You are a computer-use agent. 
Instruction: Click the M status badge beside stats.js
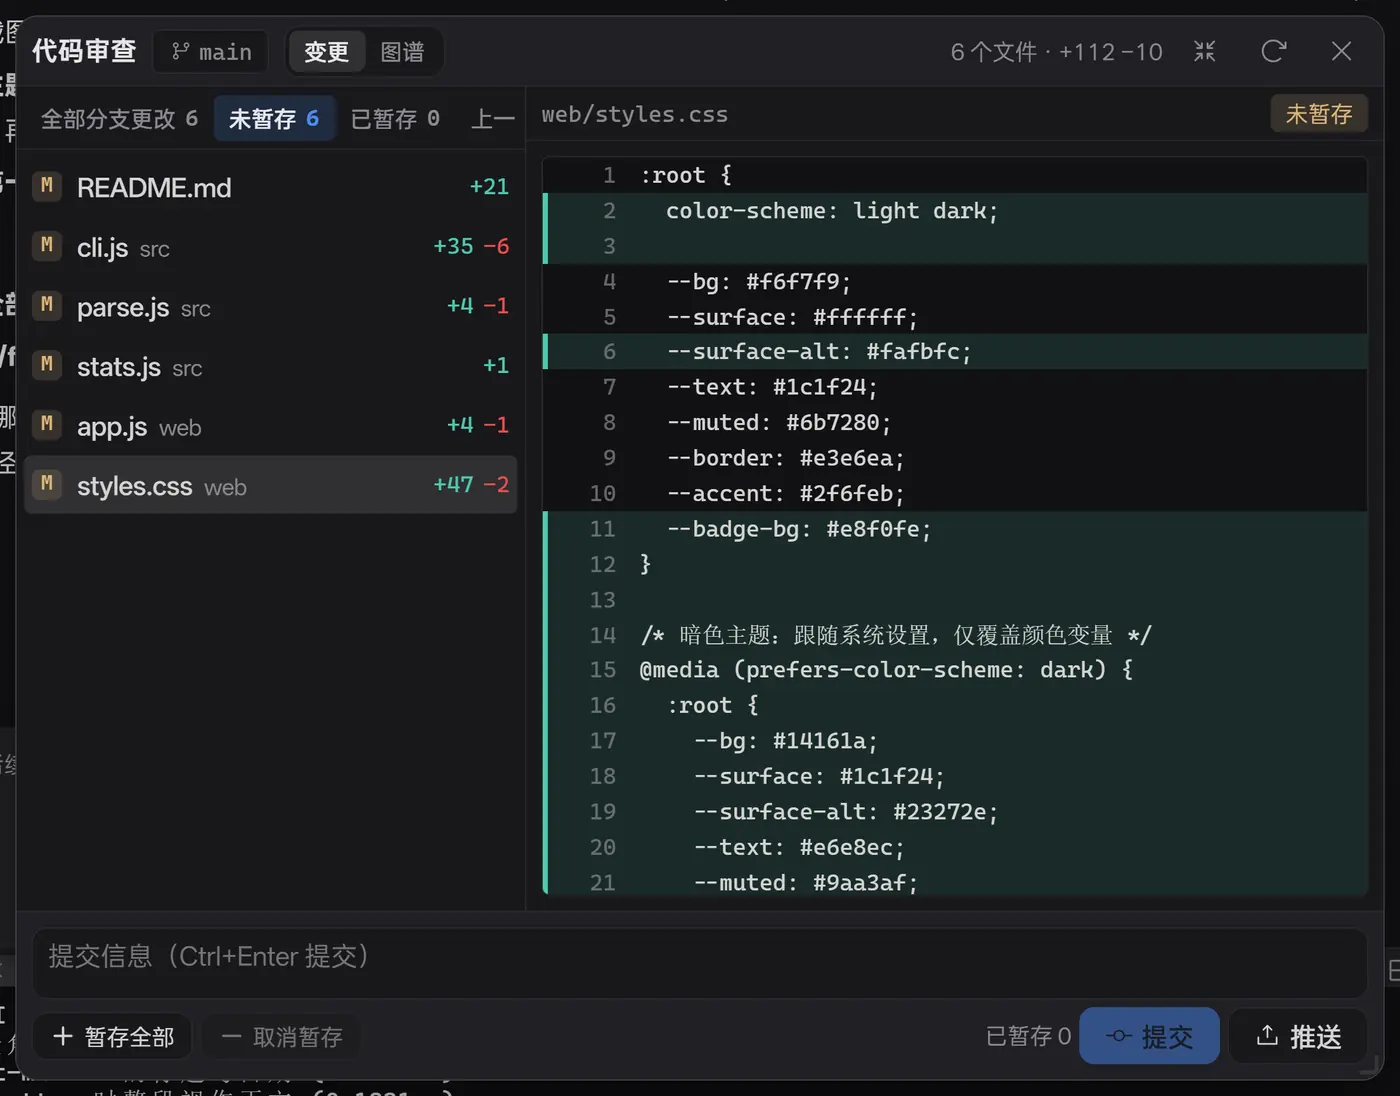47,365
